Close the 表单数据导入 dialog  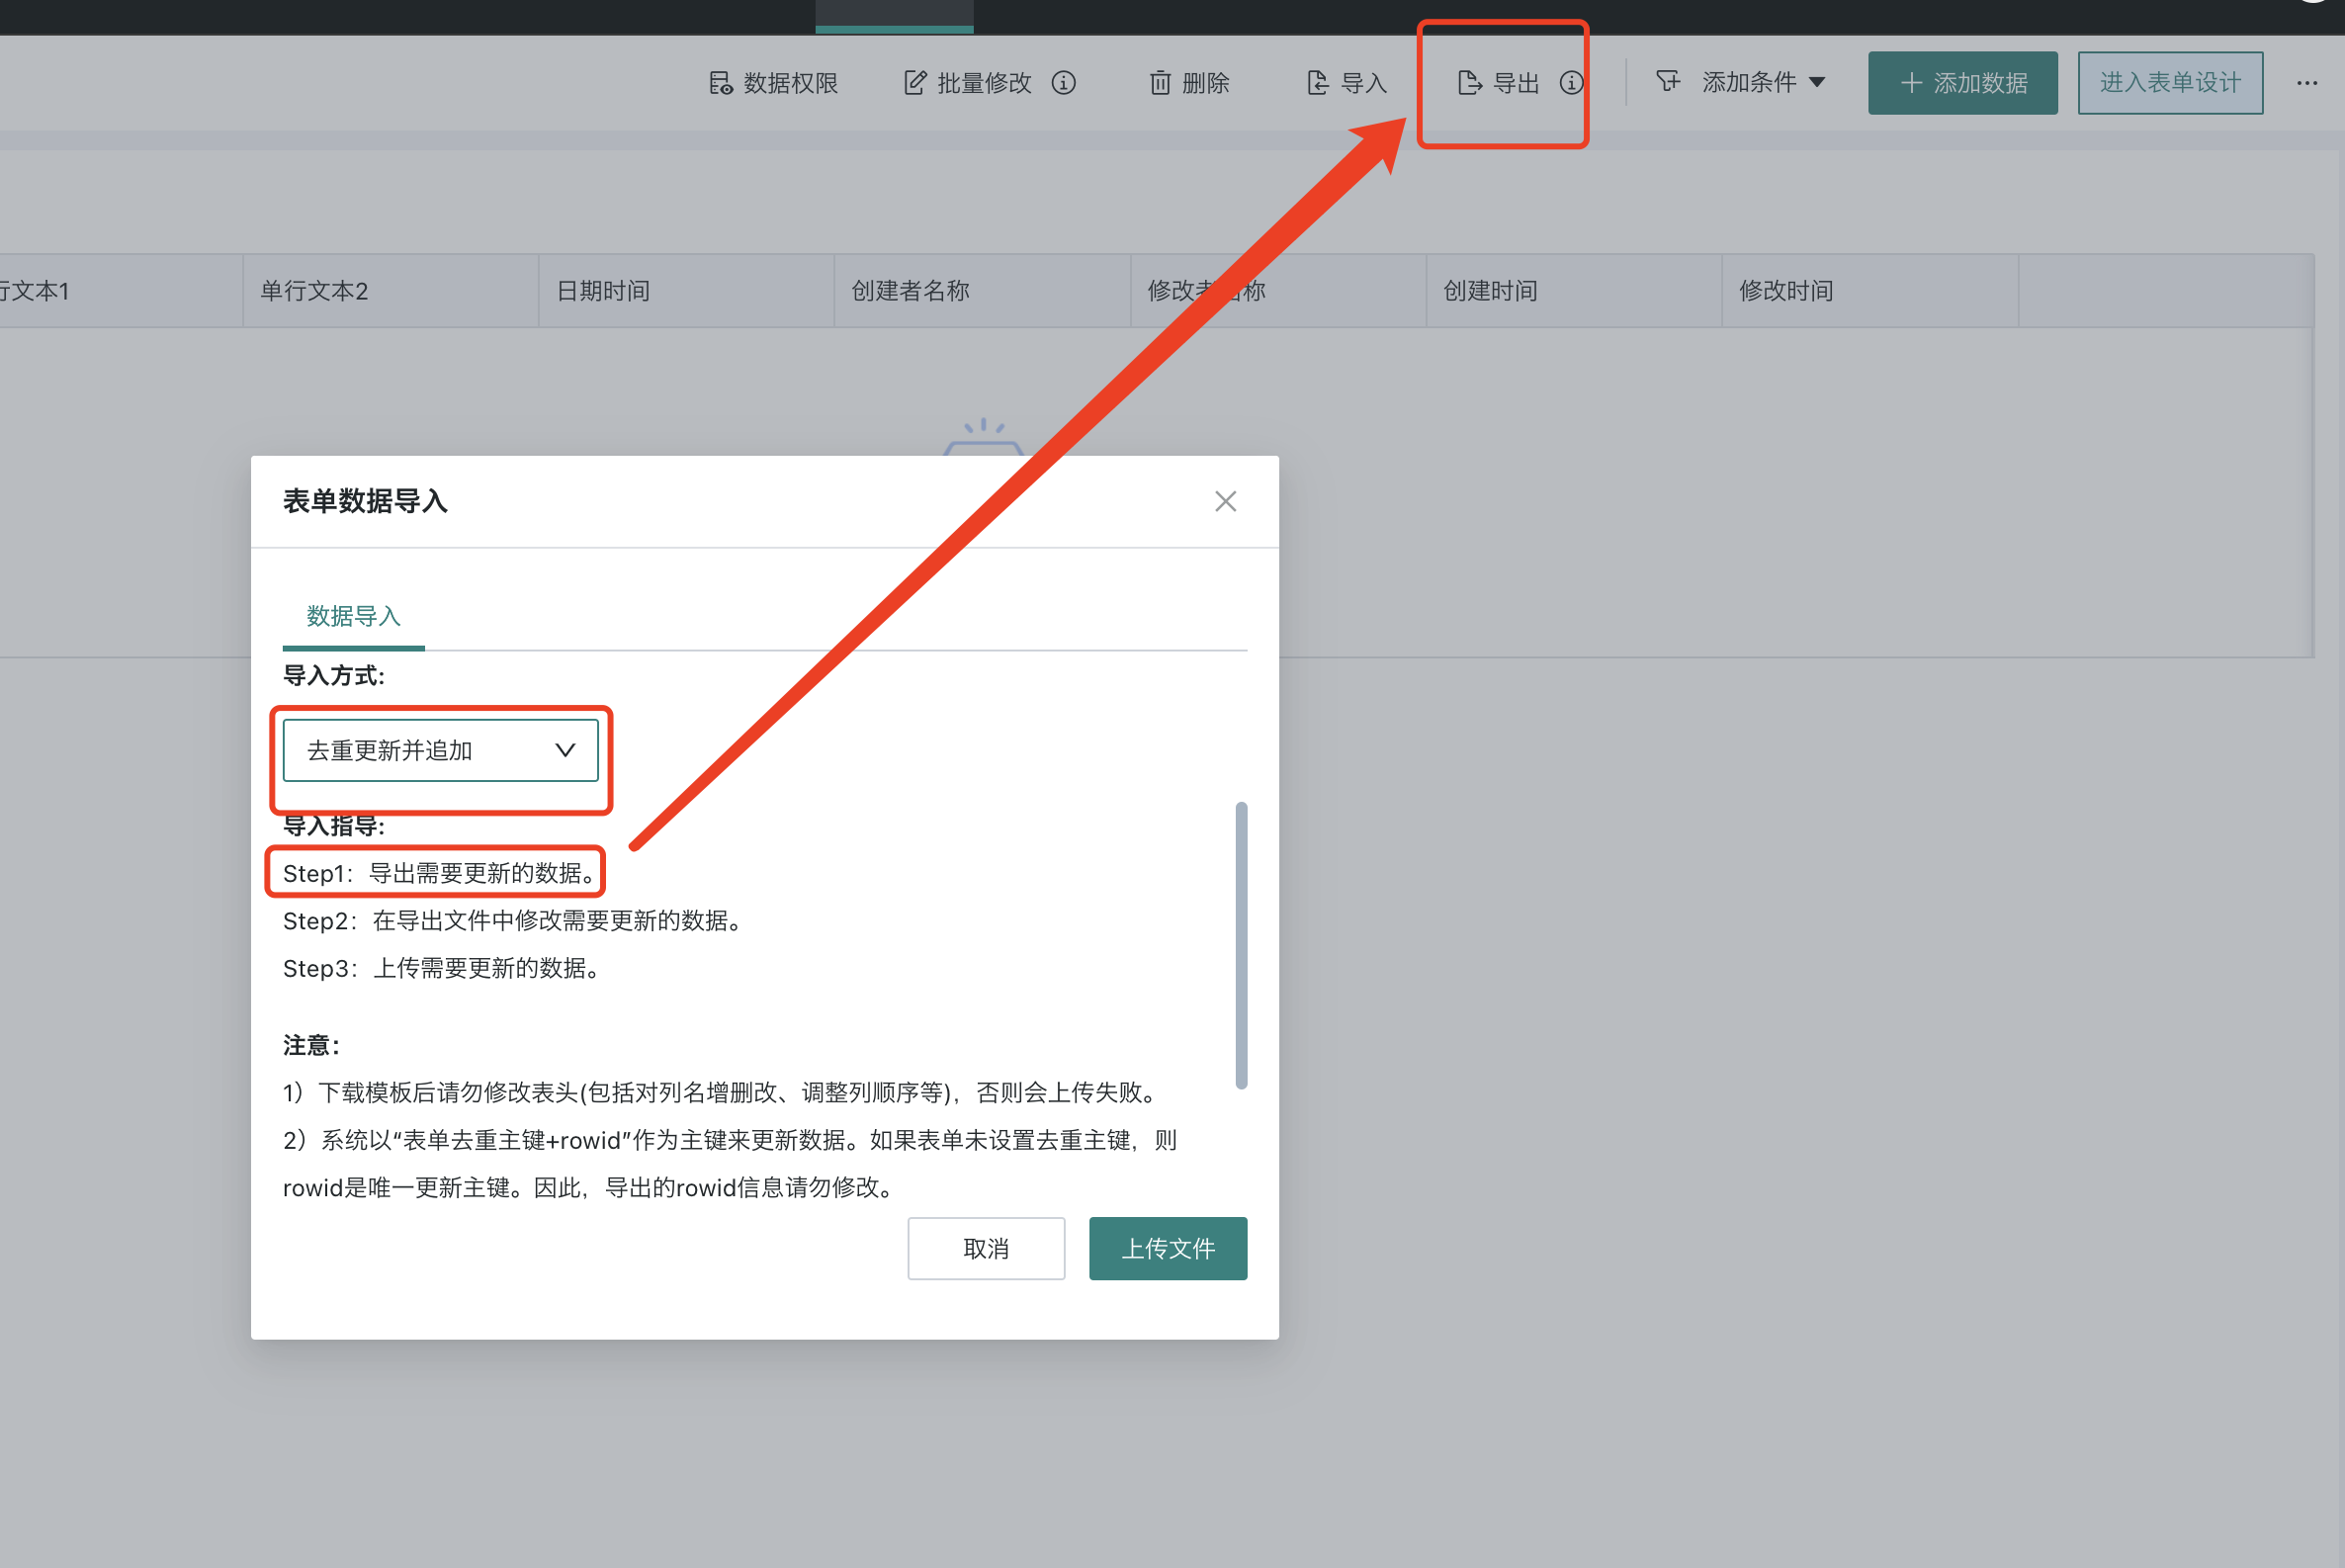click(1225, 501)
